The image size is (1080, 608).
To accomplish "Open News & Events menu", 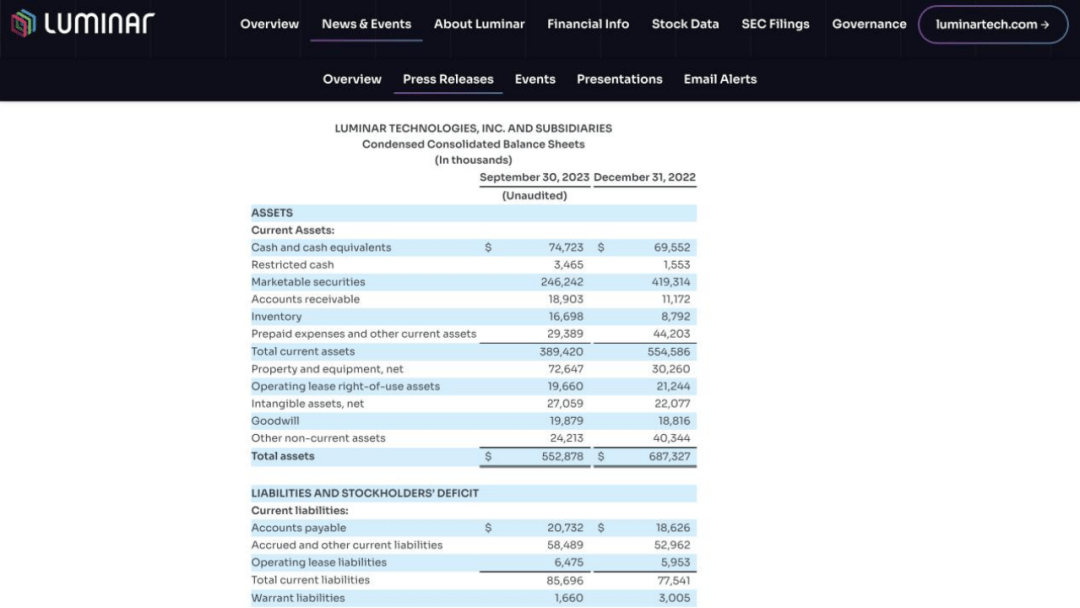I will click(x=366, y=24).
